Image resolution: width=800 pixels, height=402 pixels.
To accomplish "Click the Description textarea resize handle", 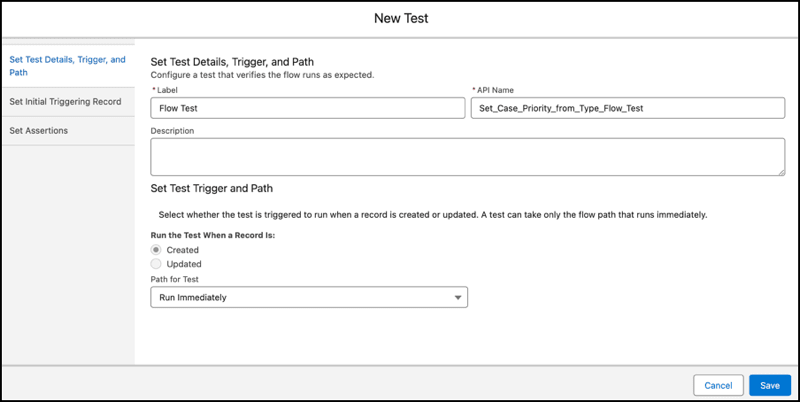I will 782,172.
